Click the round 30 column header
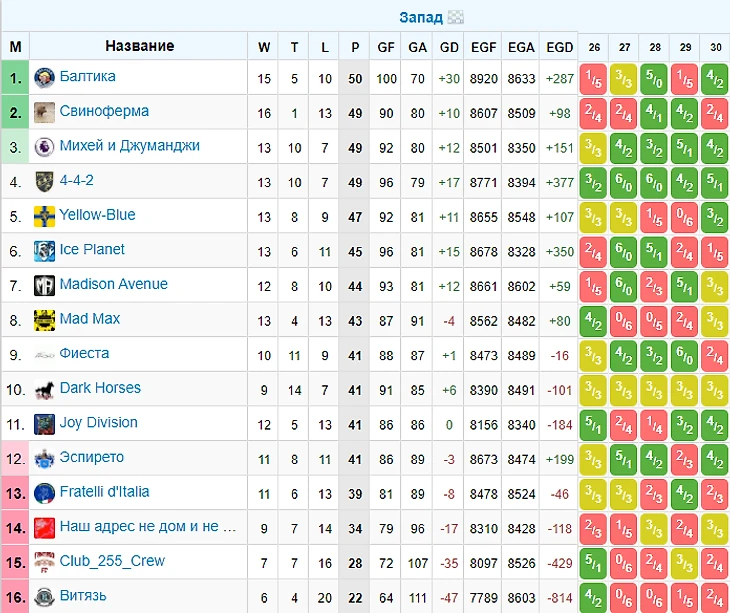Screen dimensions: 730x613 [x=716, y=46]
